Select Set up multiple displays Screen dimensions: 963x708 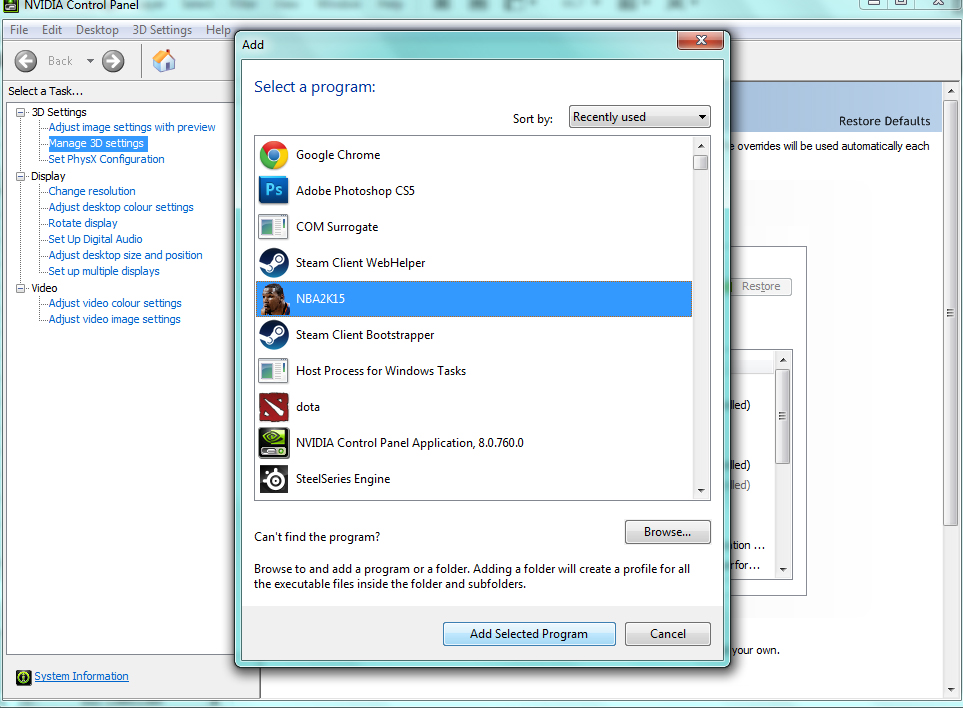pyautogui.click(x=104, y=271)
